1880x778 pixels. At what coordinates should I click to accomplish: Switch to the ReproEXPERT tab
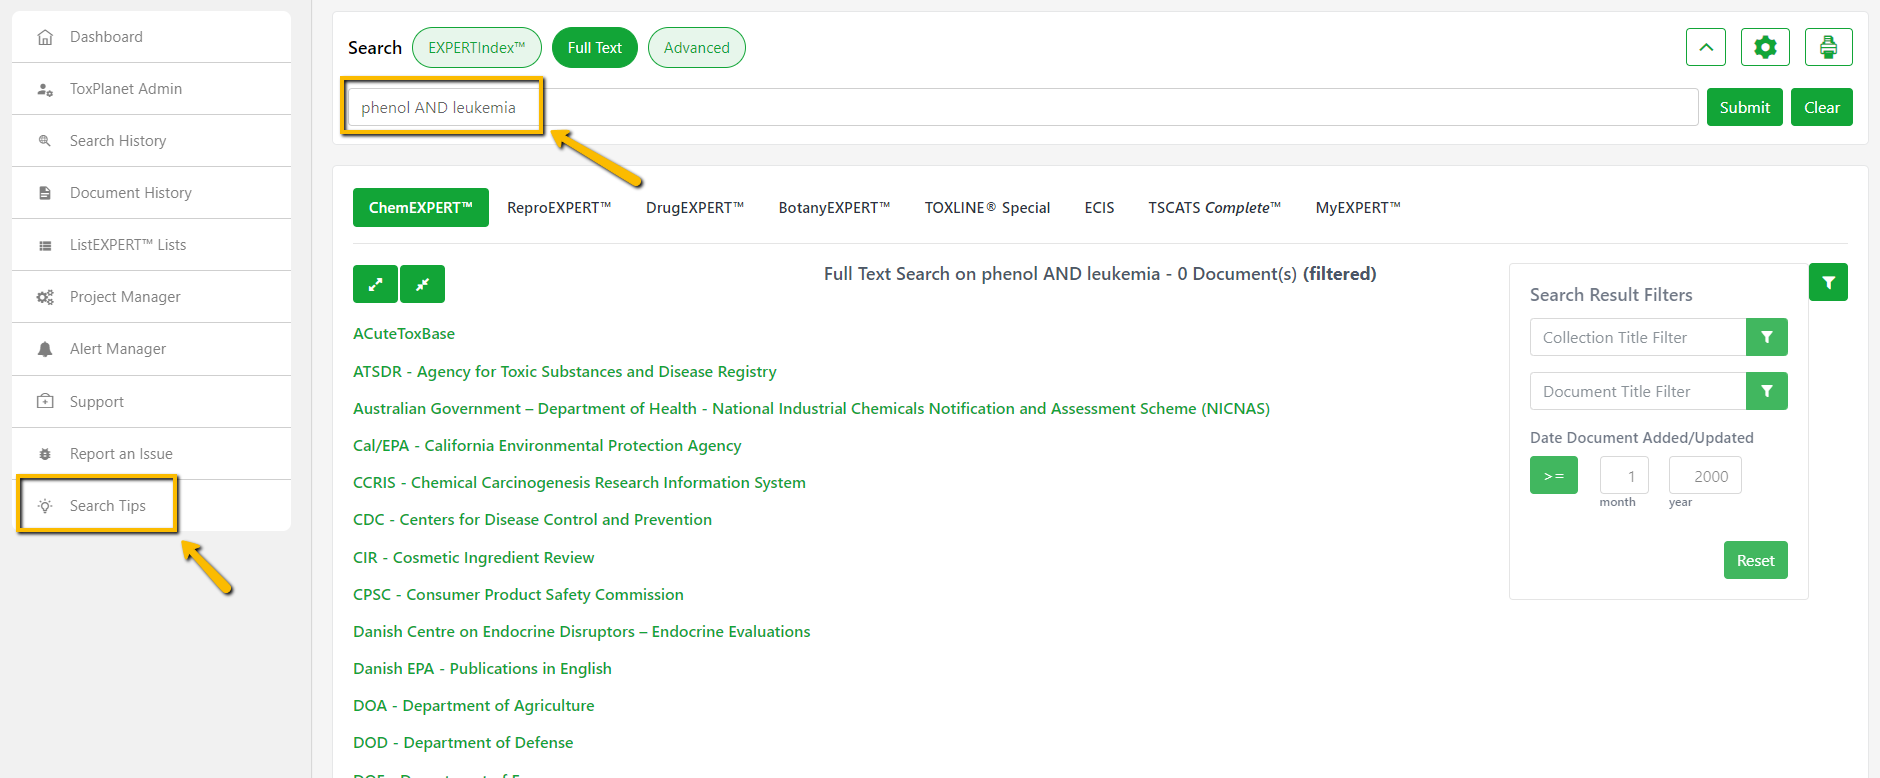point(558,208)
